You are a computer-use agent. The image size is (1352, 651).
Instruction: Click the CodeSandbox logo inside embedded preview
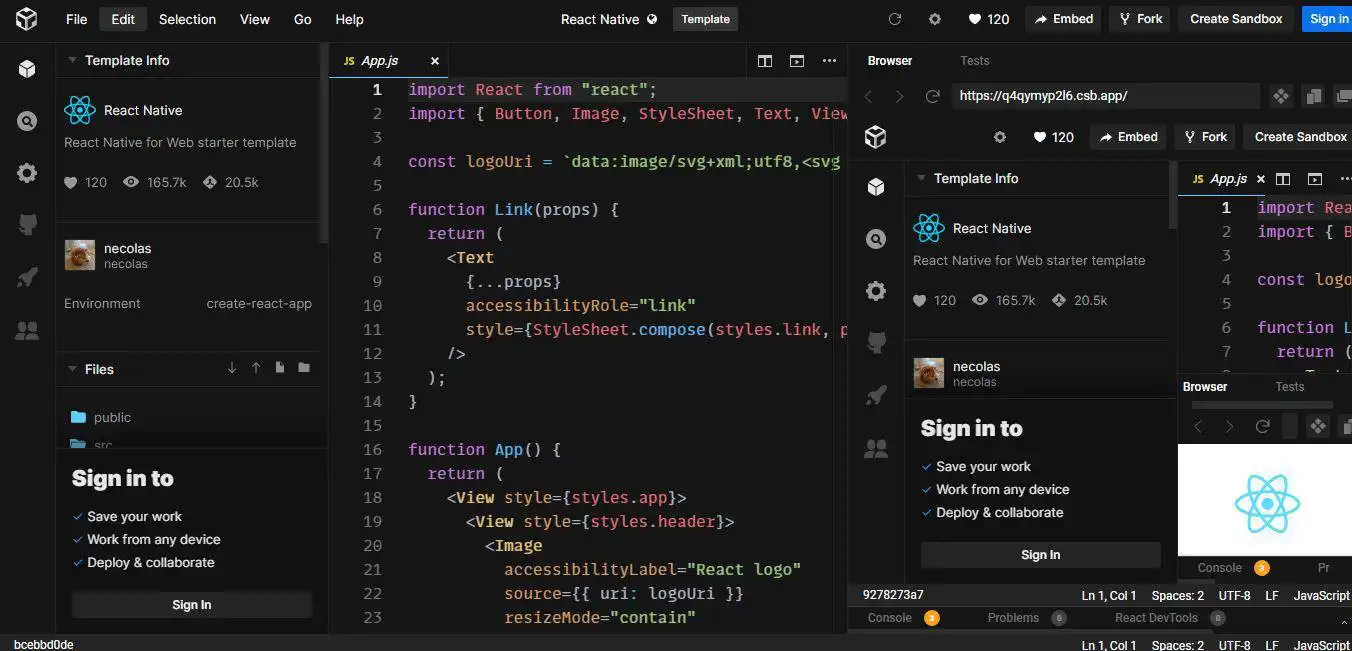(x=876, y=137)
